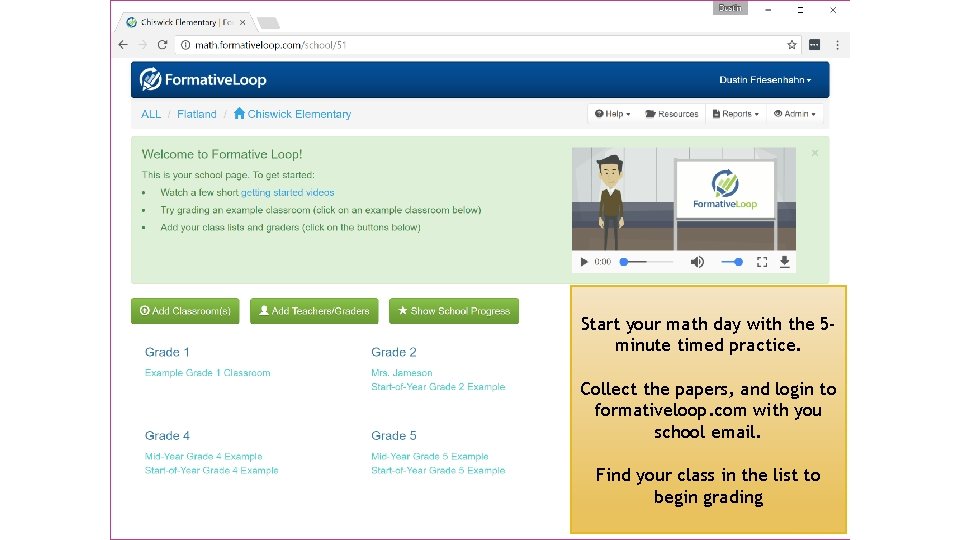This screenshot has width=960, height=540.
Task: Click the Grade 2 heading
Action: (x=394, y=352)
